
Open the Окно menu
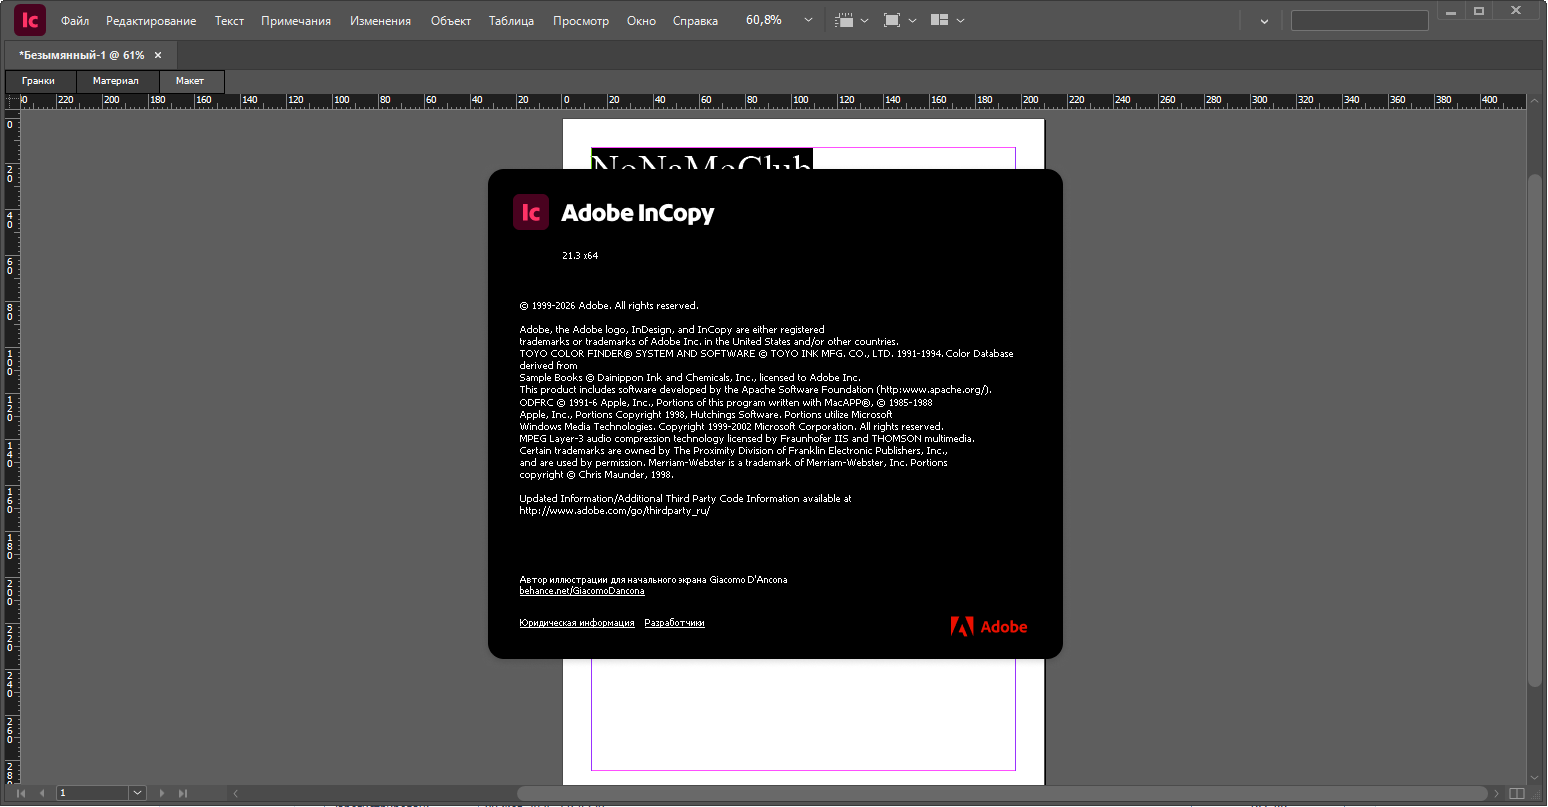[x=641, y=21]
